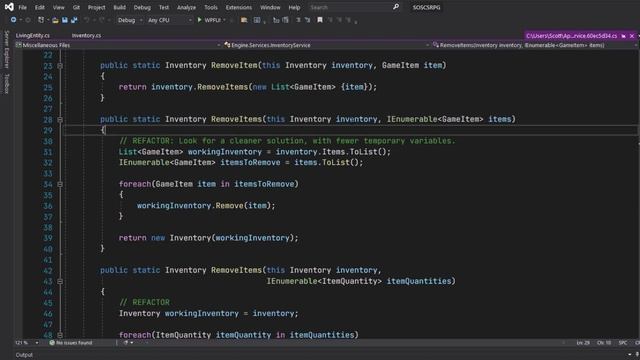The image size is (640, 360).
Task: Collapse the RemoveItem method at line 23
Action: coord(60,65)
